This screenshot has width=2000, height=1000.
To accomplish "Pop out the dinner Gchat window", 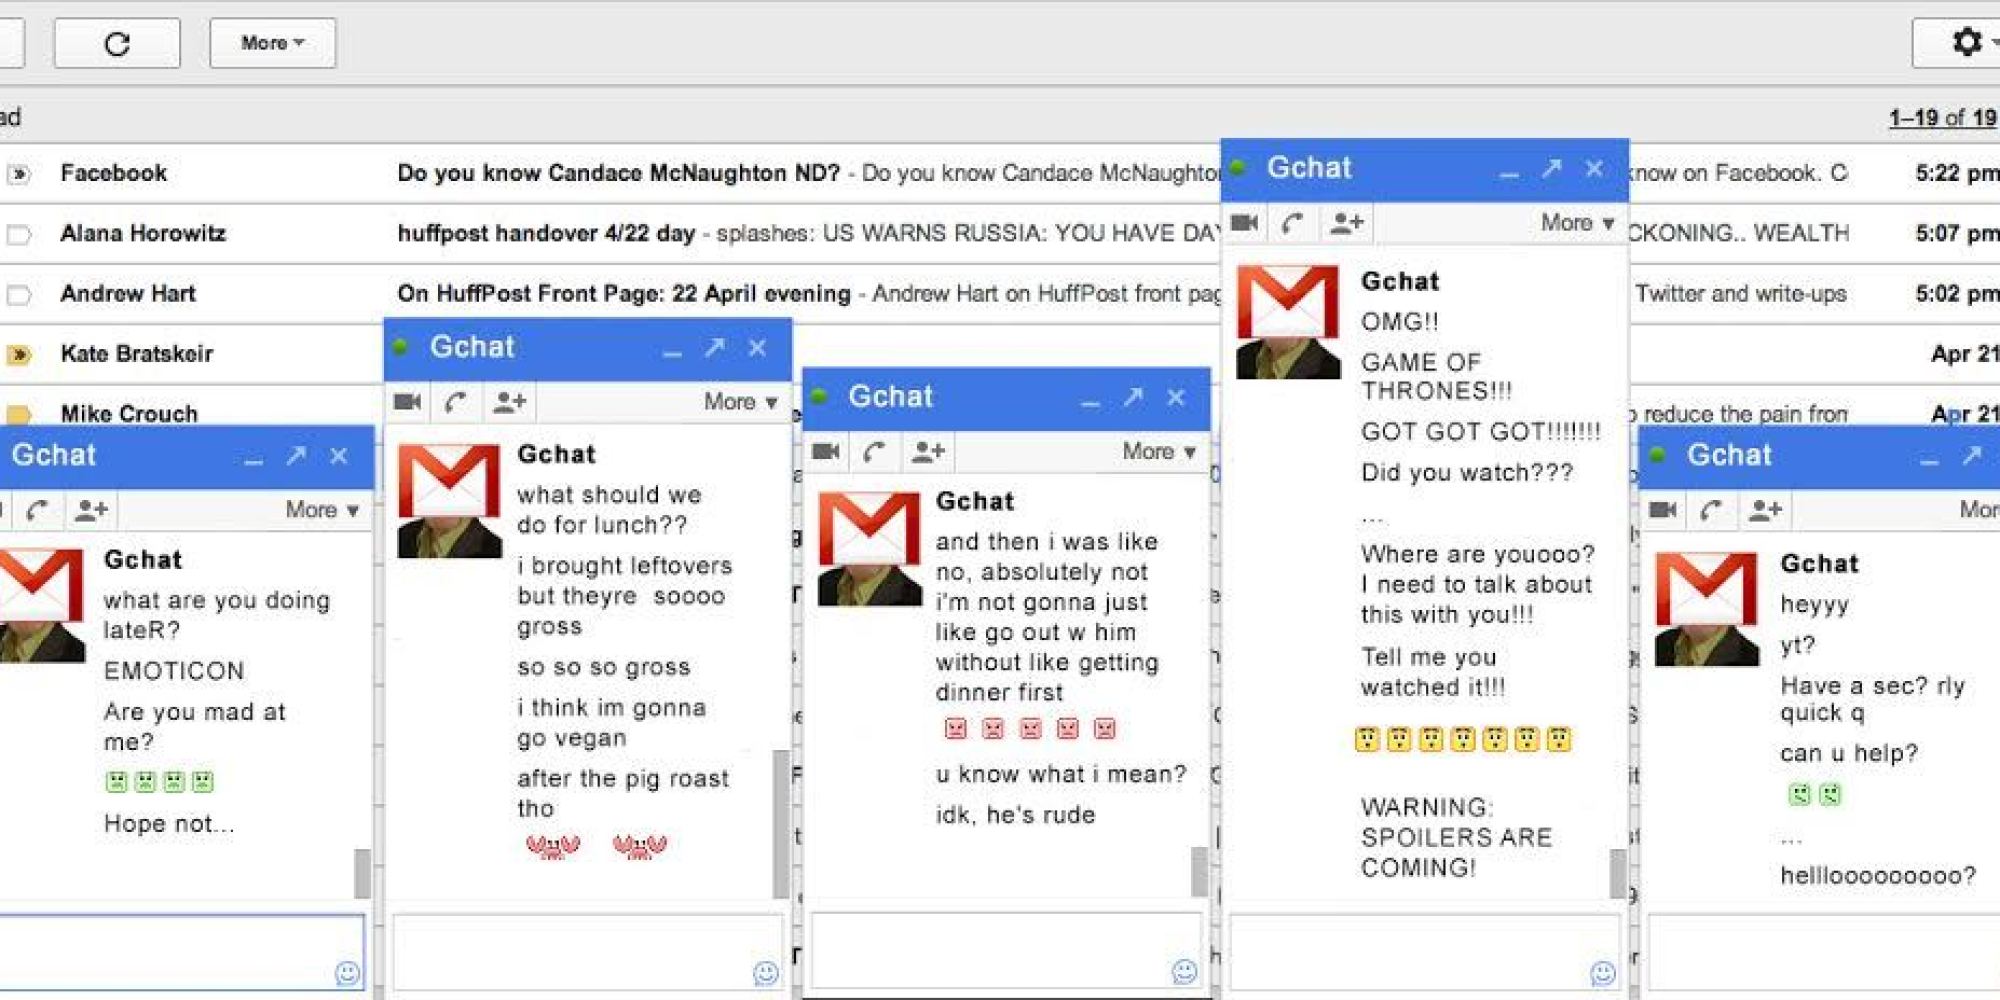I will click(1133, 397).
